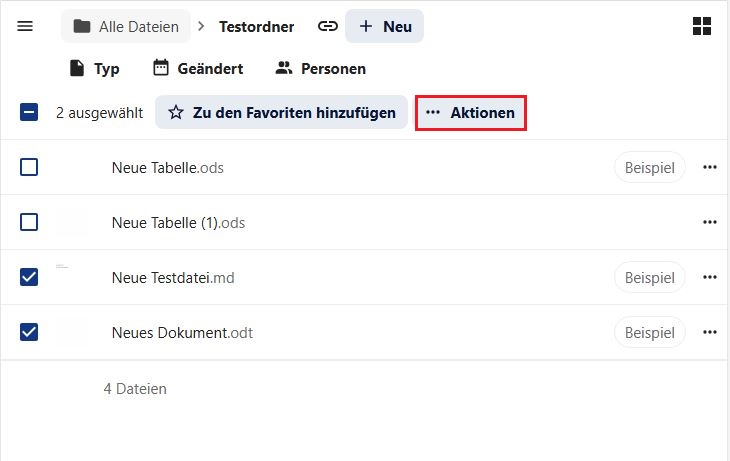
Task: Uncheck the Neues Dokument.odt checkbox
Action: point(29,332)
